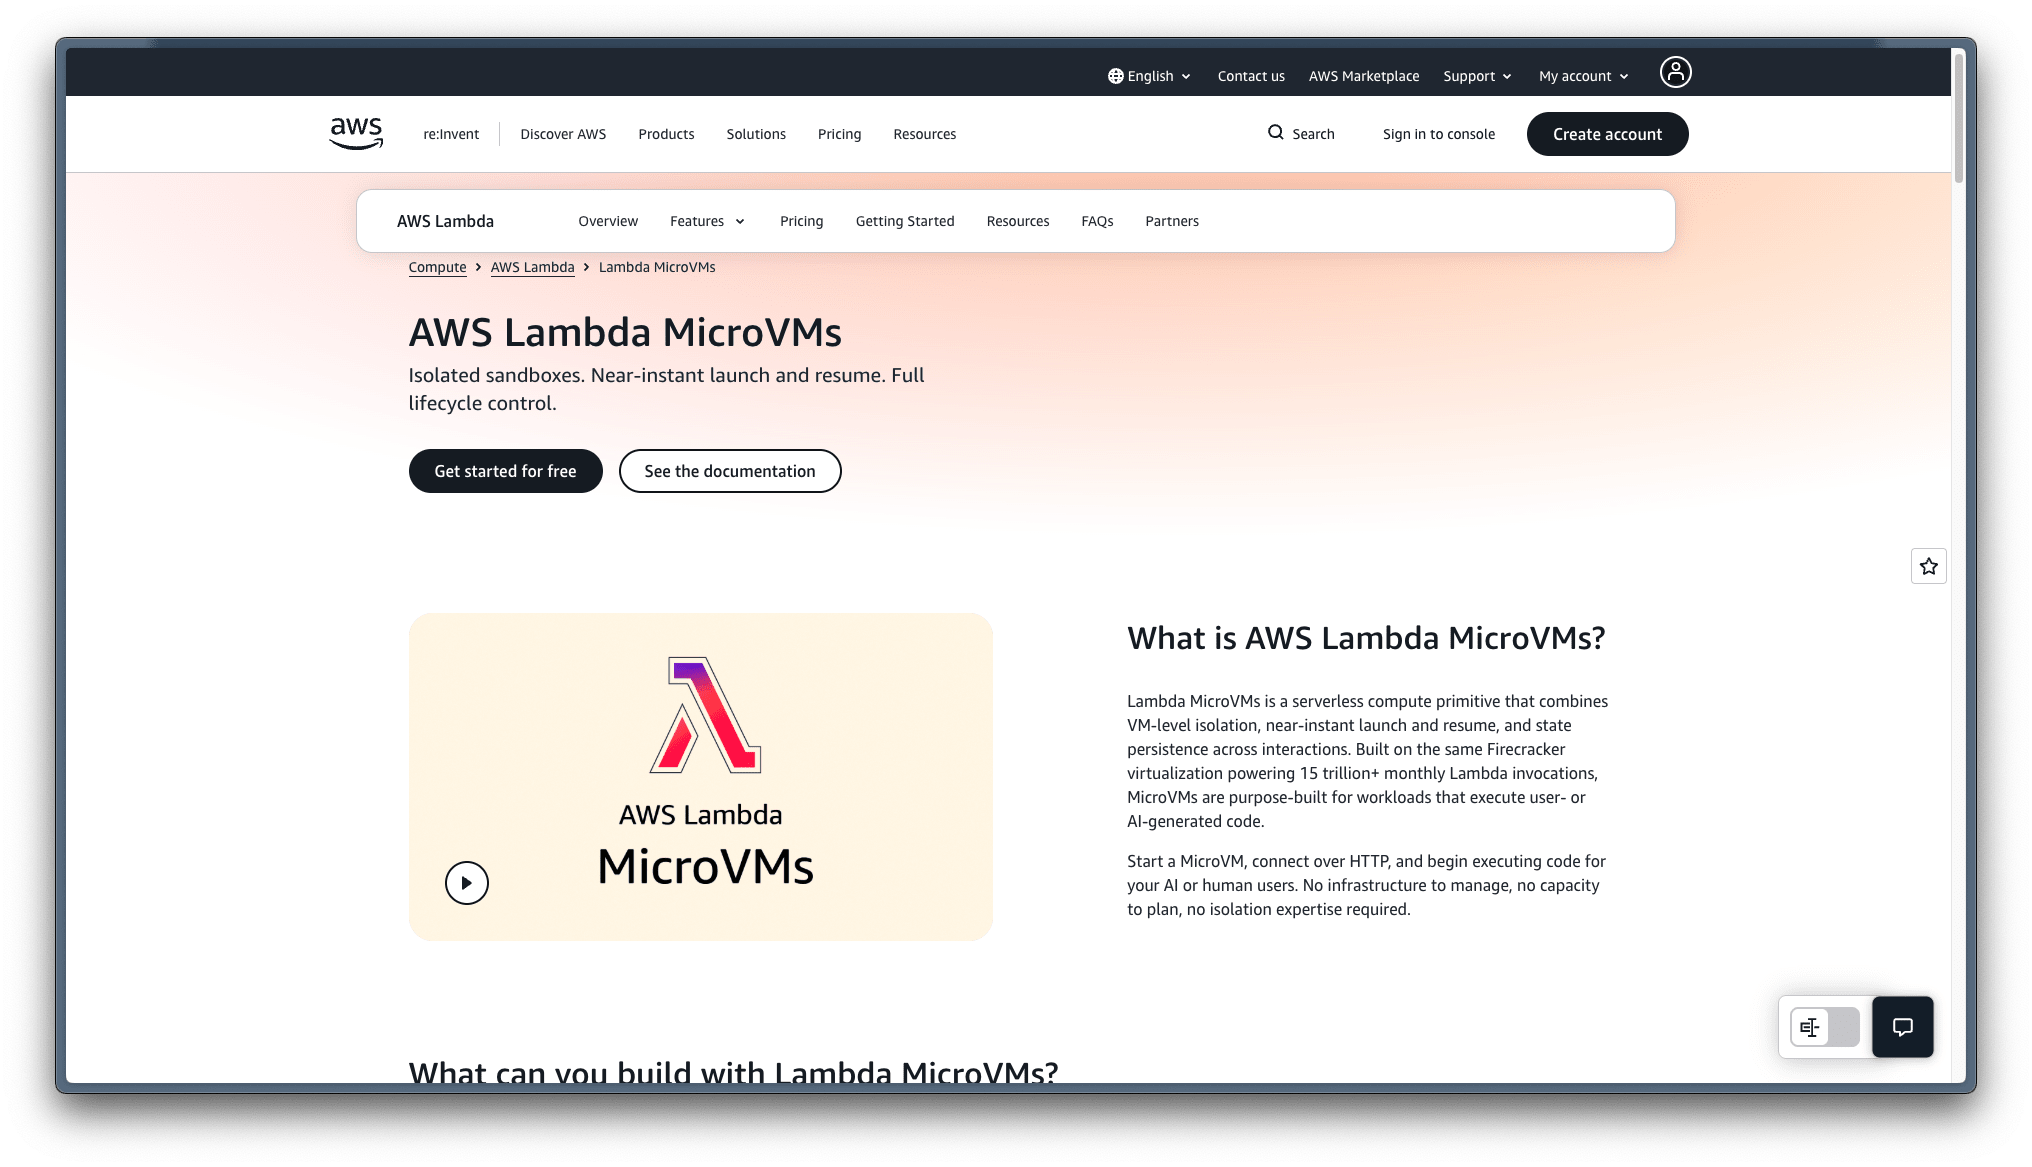The image size is (2032, 1167).
Task: Click the MicroVMs video thumbnail
Action: pos(701,777)
